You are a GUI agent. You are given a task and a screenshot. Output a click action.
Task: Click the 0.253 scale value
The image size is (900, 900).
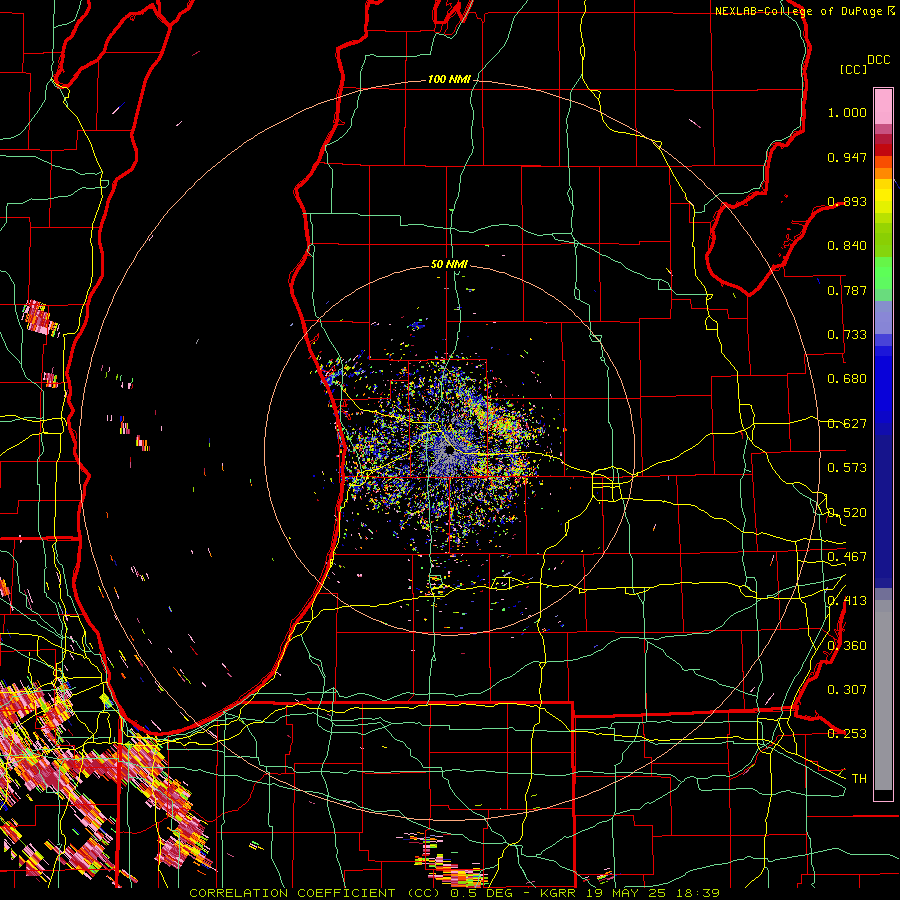(x=847, y=734)
